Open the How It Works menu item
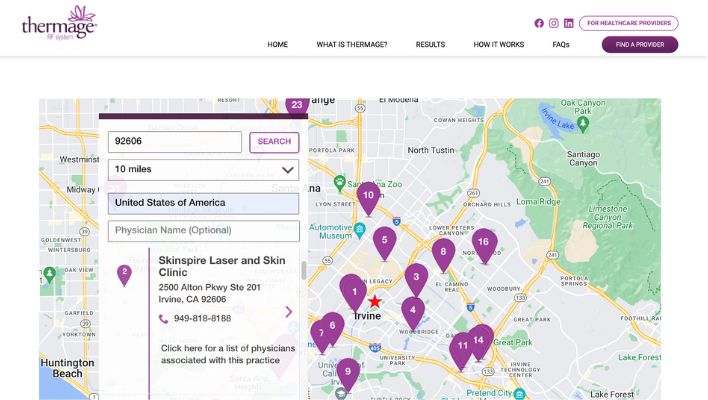Image resolution: width=708 pixels, height=400 pixels. point(498,45)
